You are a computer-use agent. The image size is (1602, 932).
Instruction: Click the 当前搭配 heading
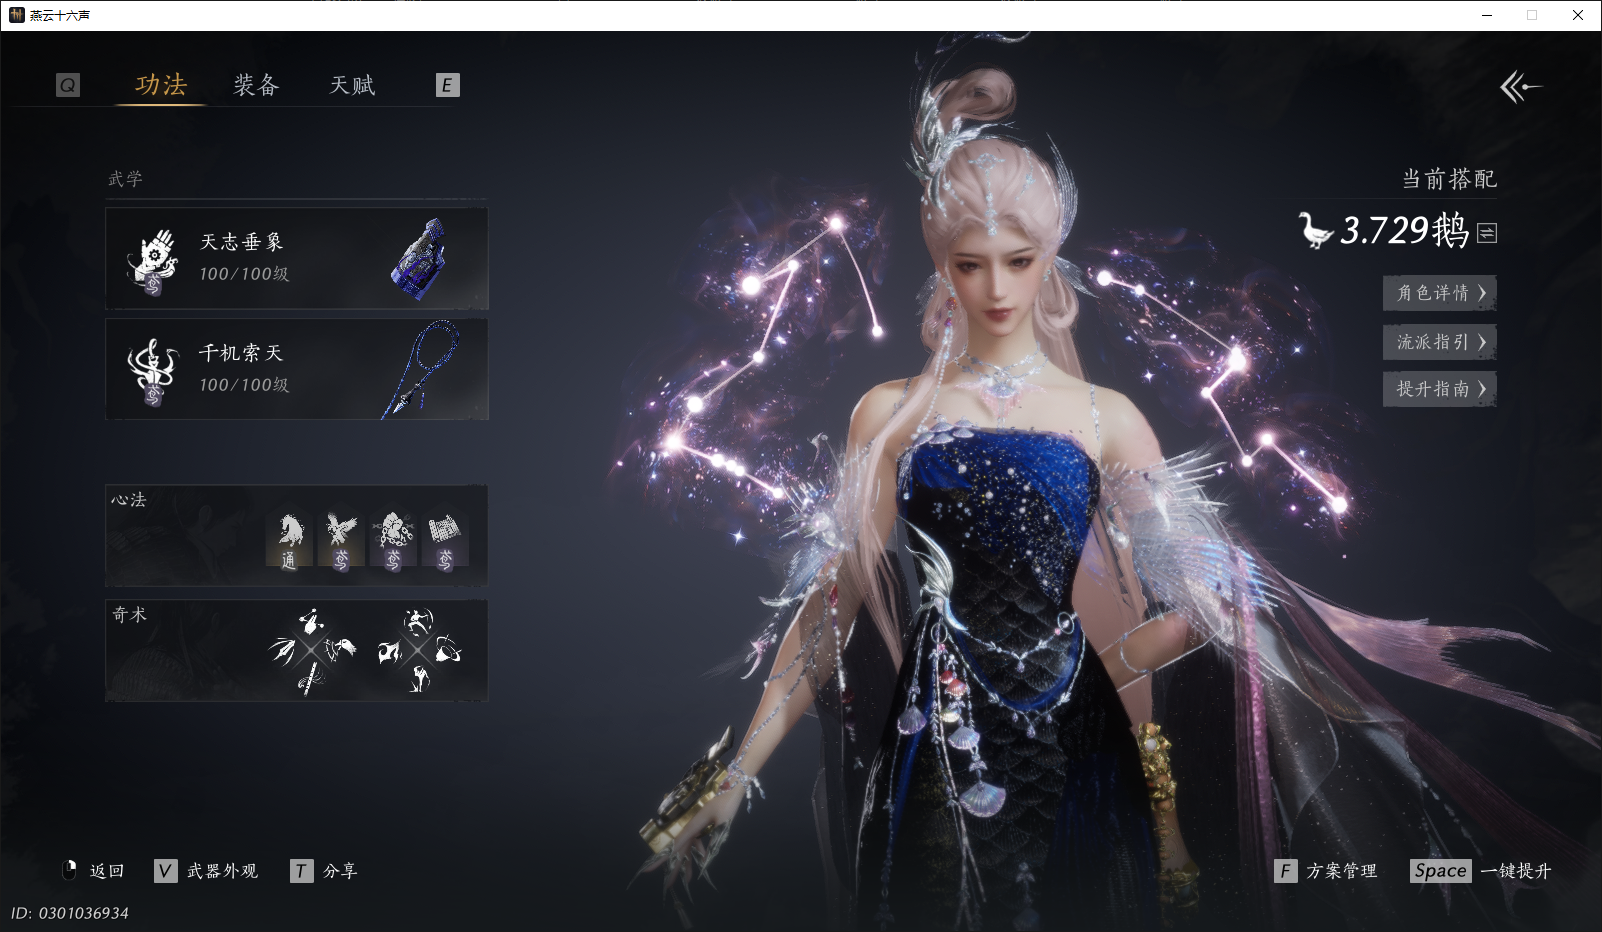click(x=1449, y=179)
